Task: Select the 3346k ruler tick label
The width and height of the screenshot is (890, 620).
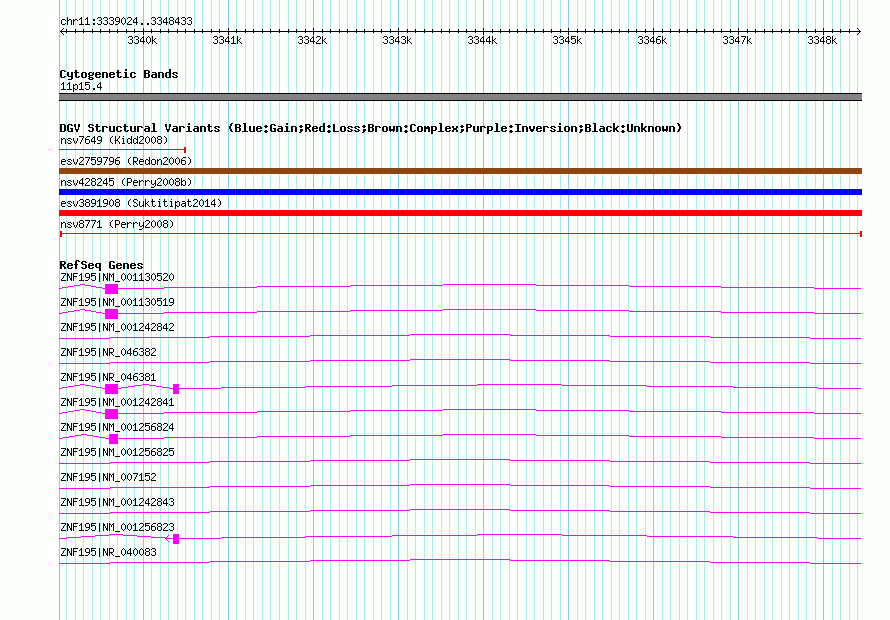Action: point(652,40)
